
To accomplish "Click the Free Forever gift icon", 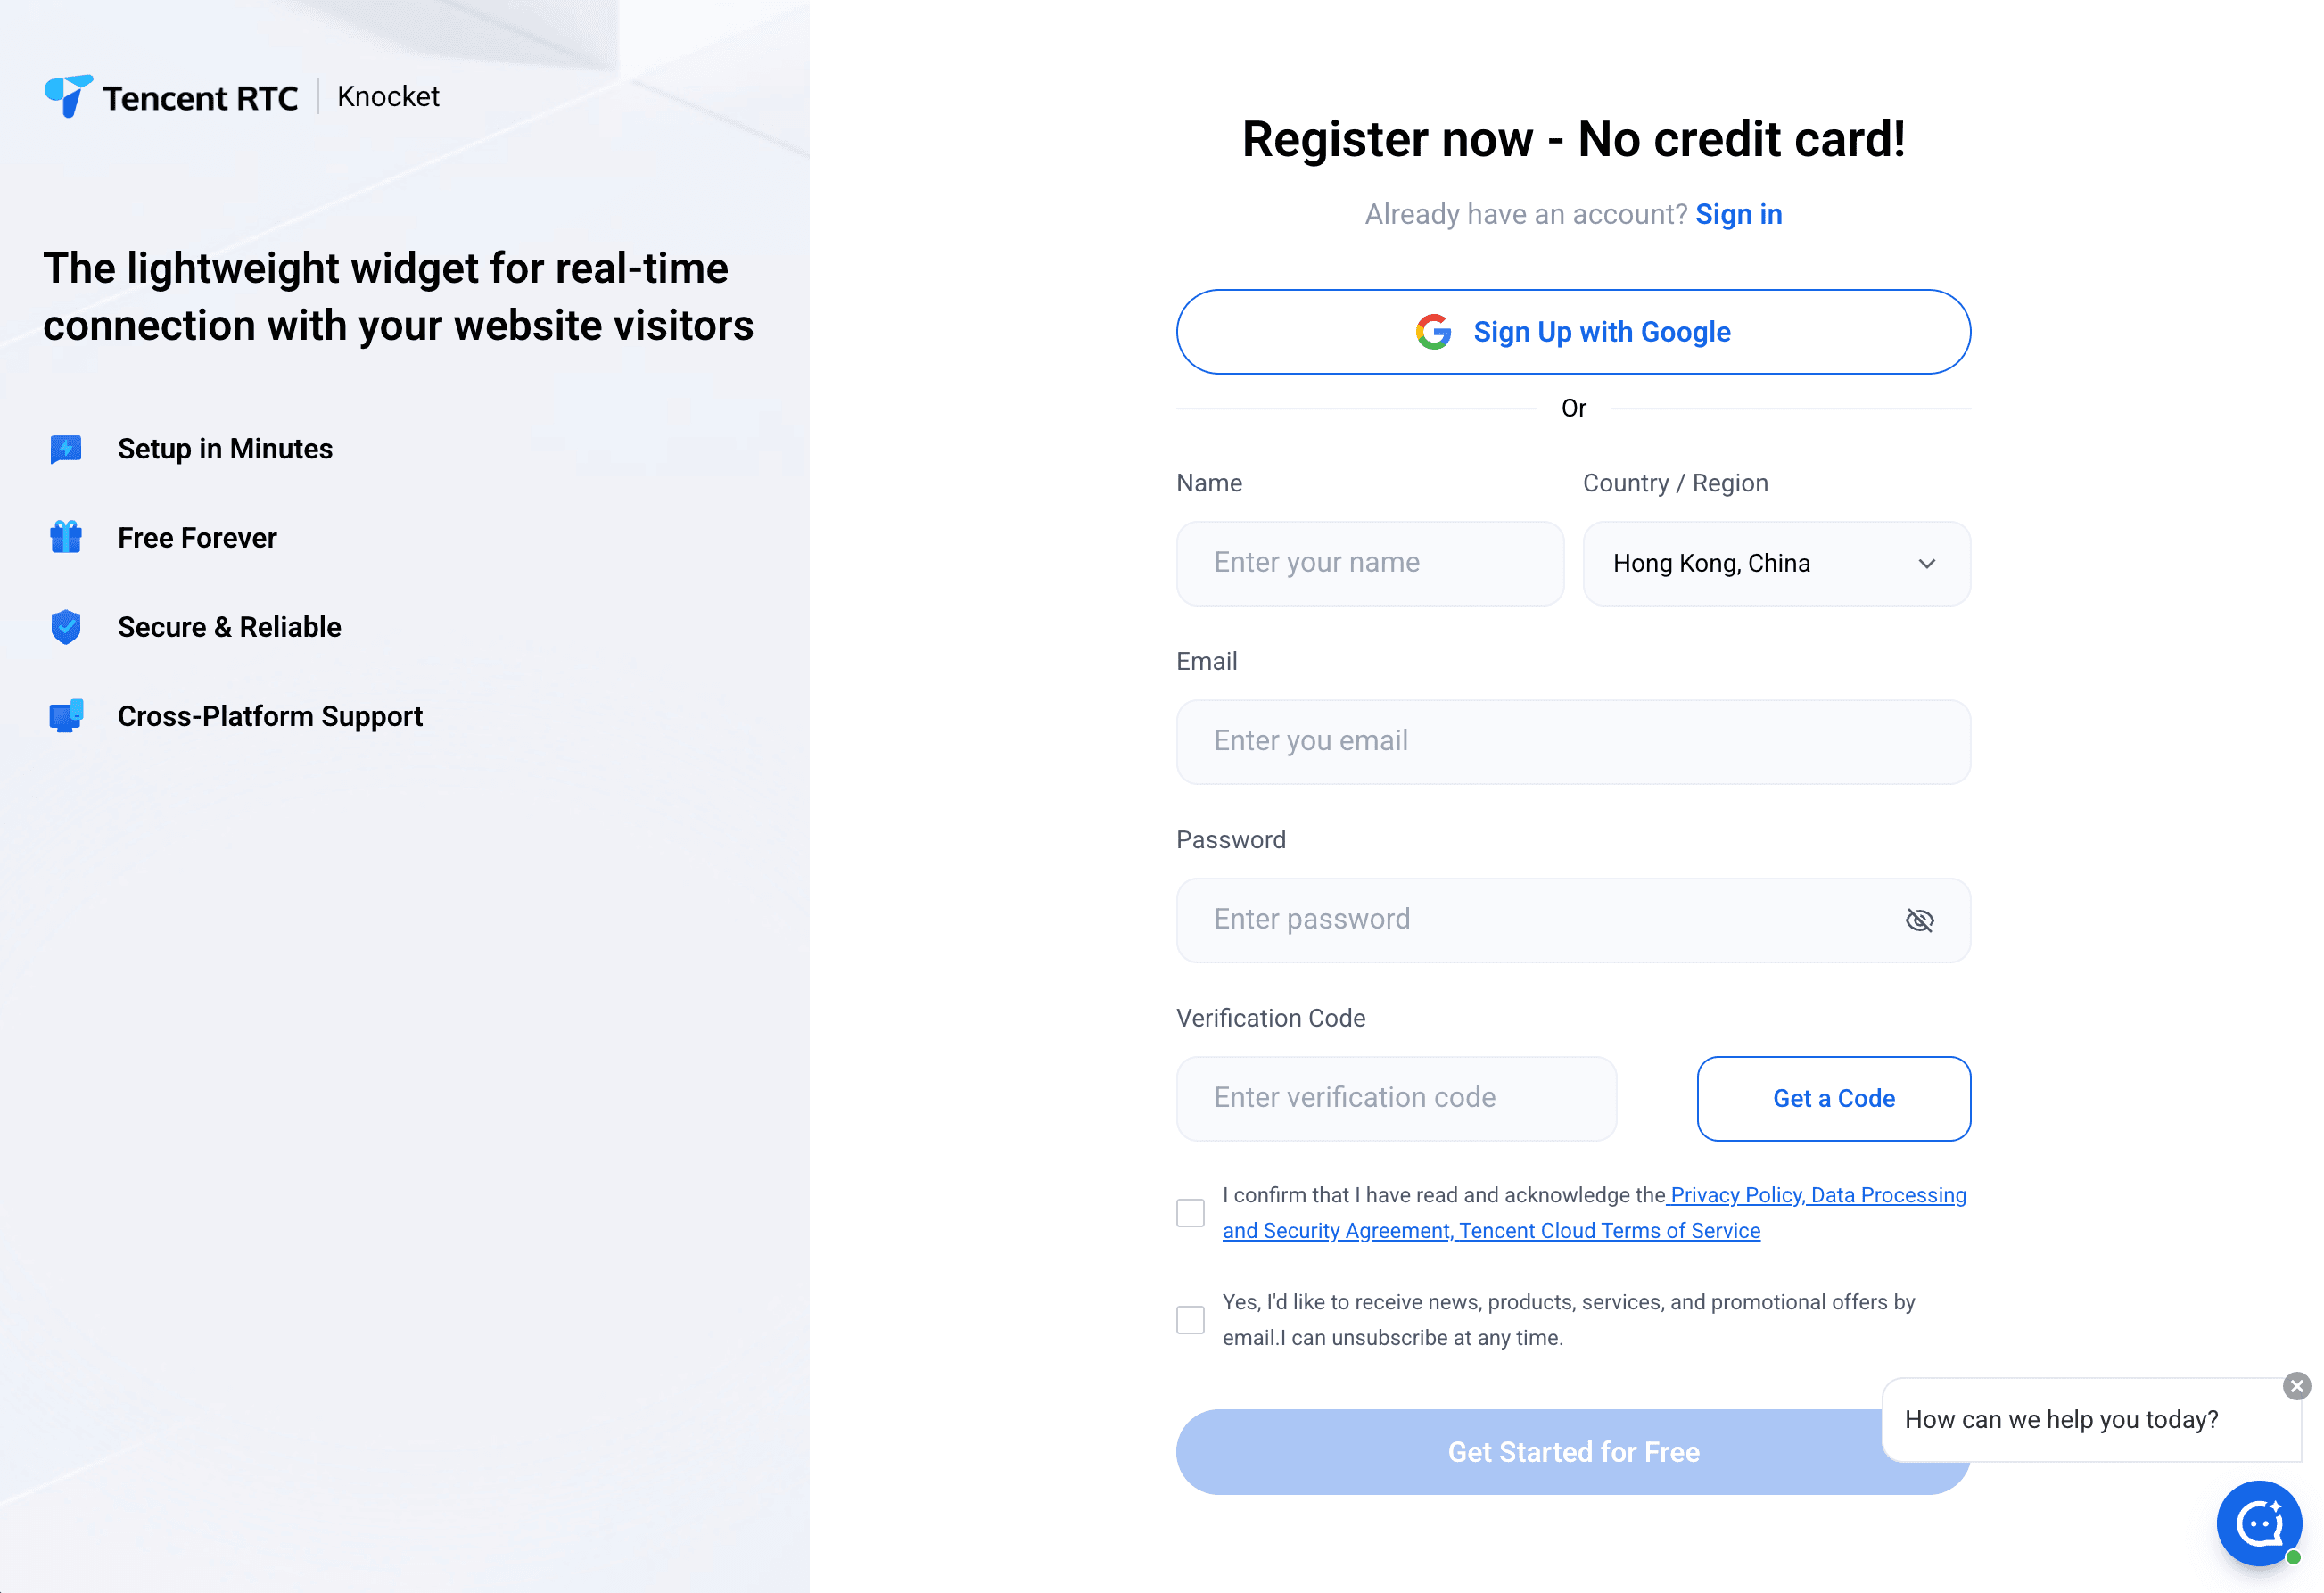I will 66,538.
